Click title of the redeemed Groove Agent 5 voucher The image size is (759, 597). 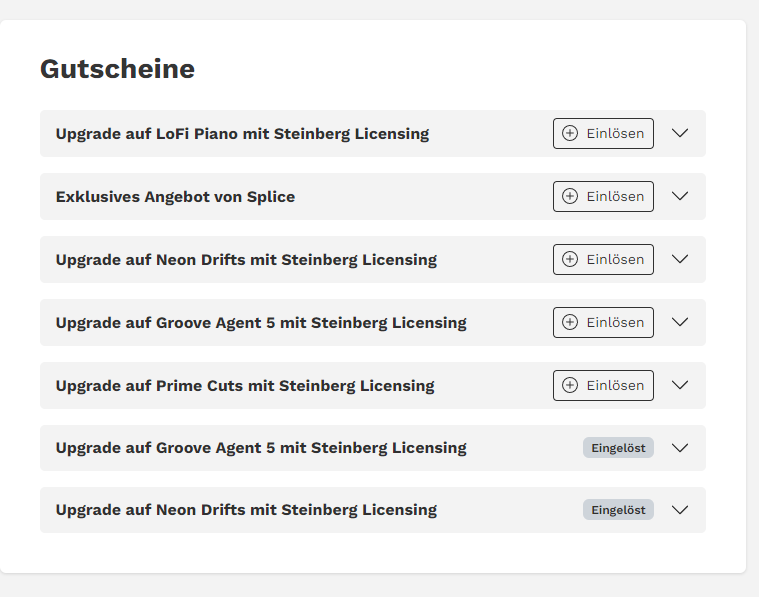[261, 448]
